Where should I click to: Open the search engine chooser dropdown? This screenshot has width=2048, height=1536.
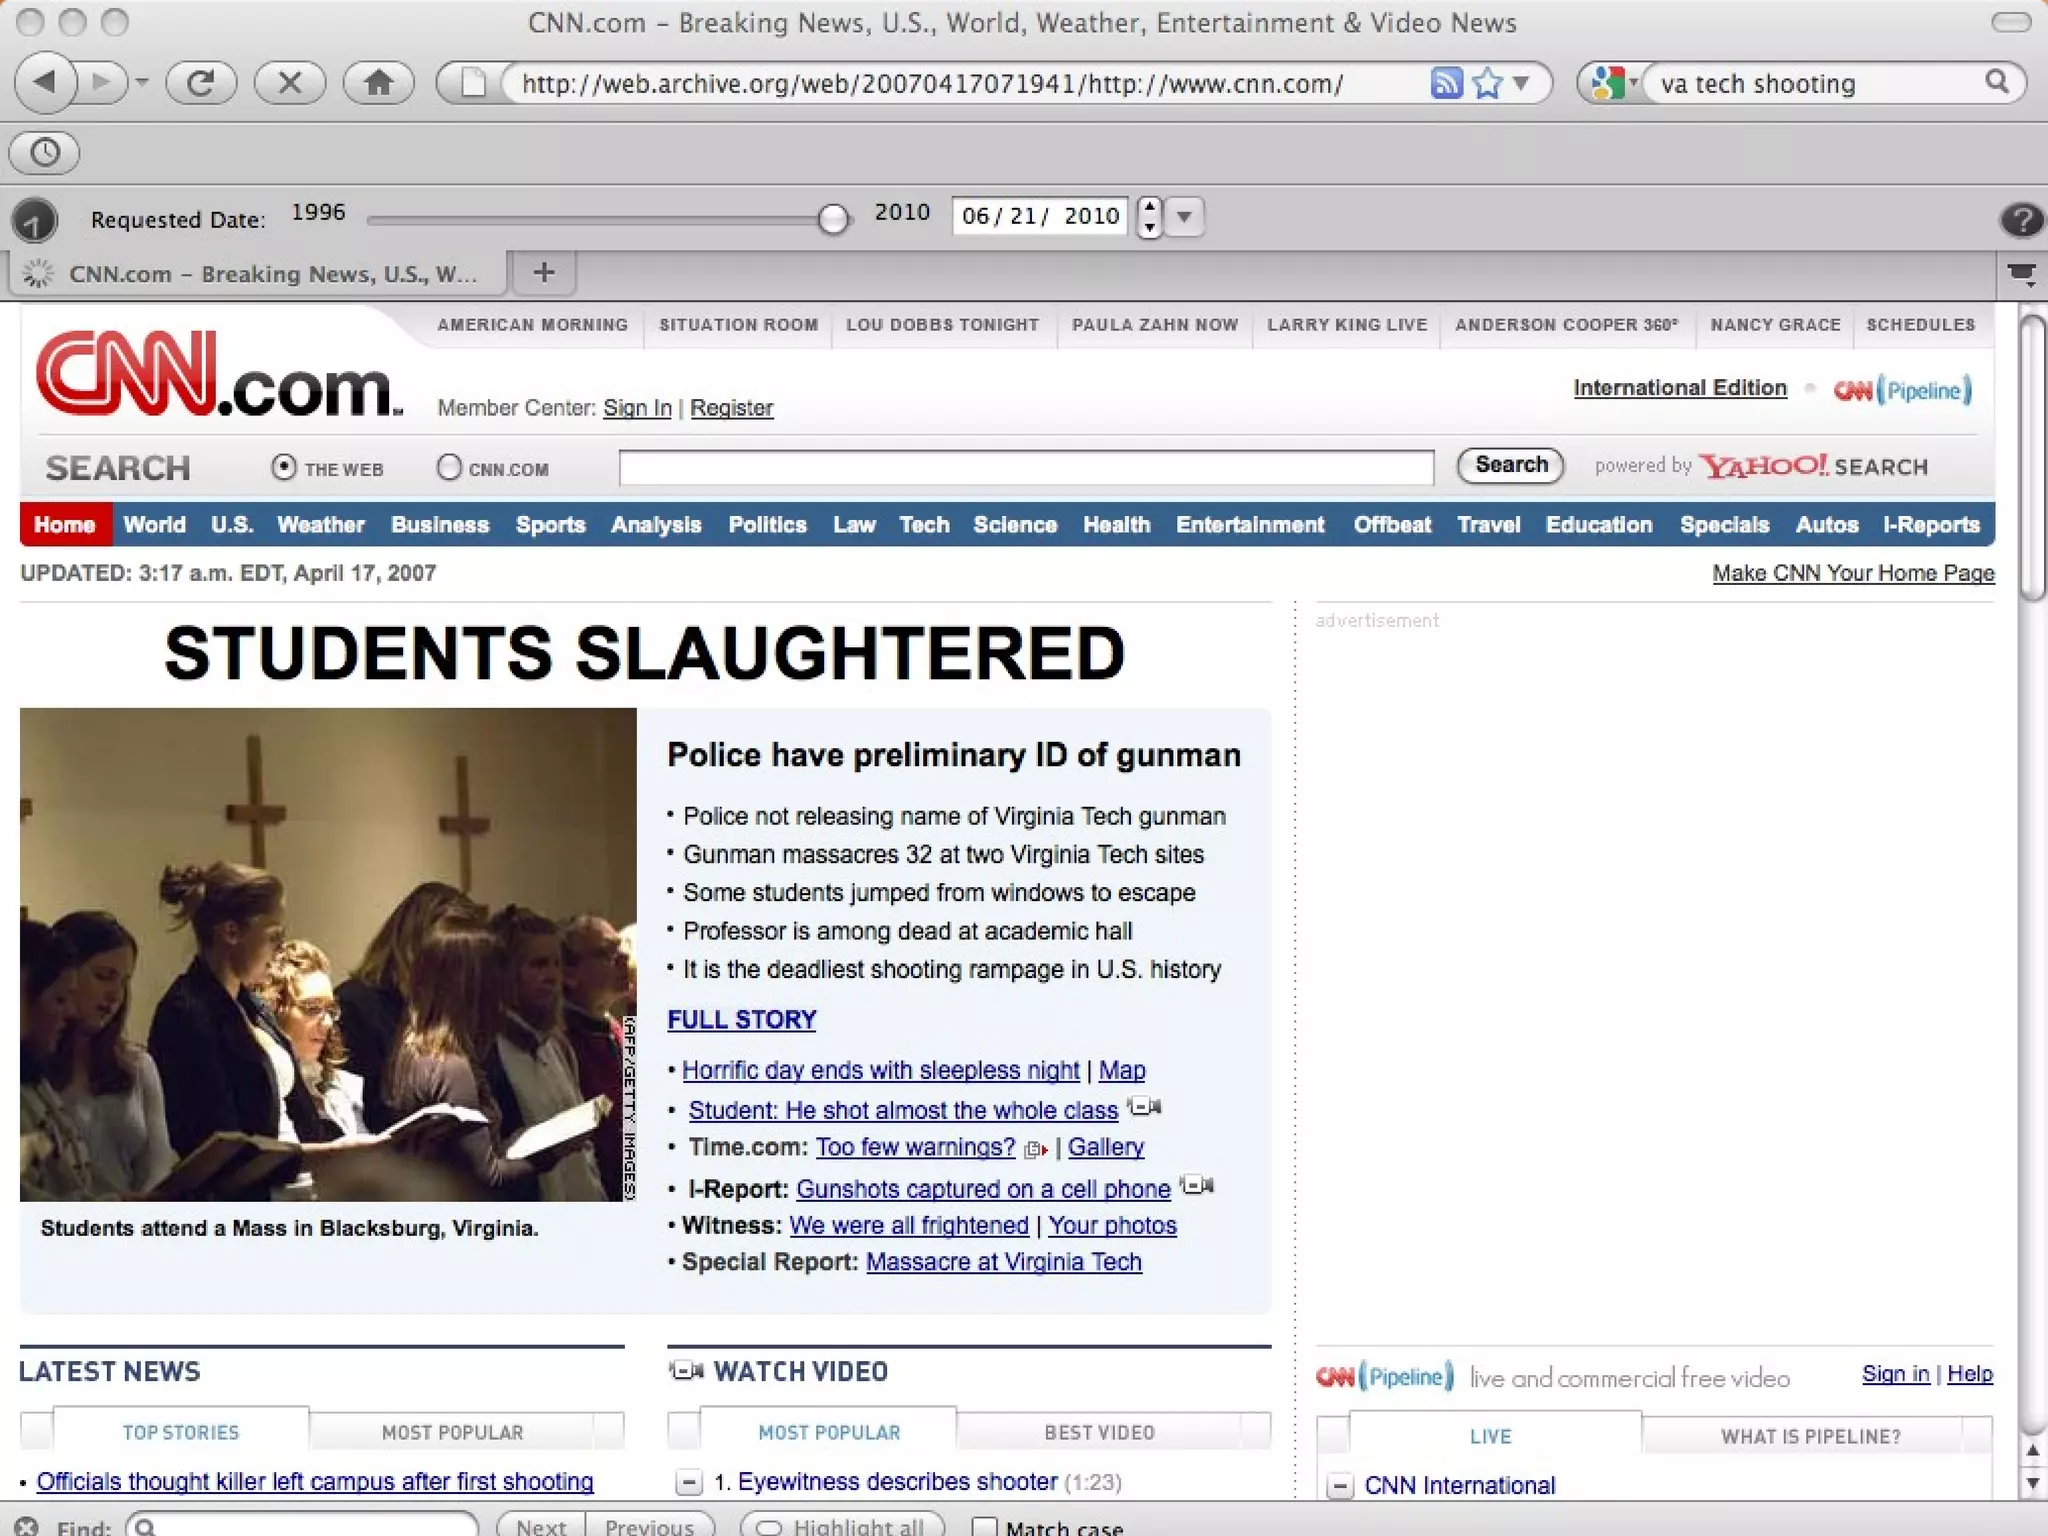coord(1612,83)
